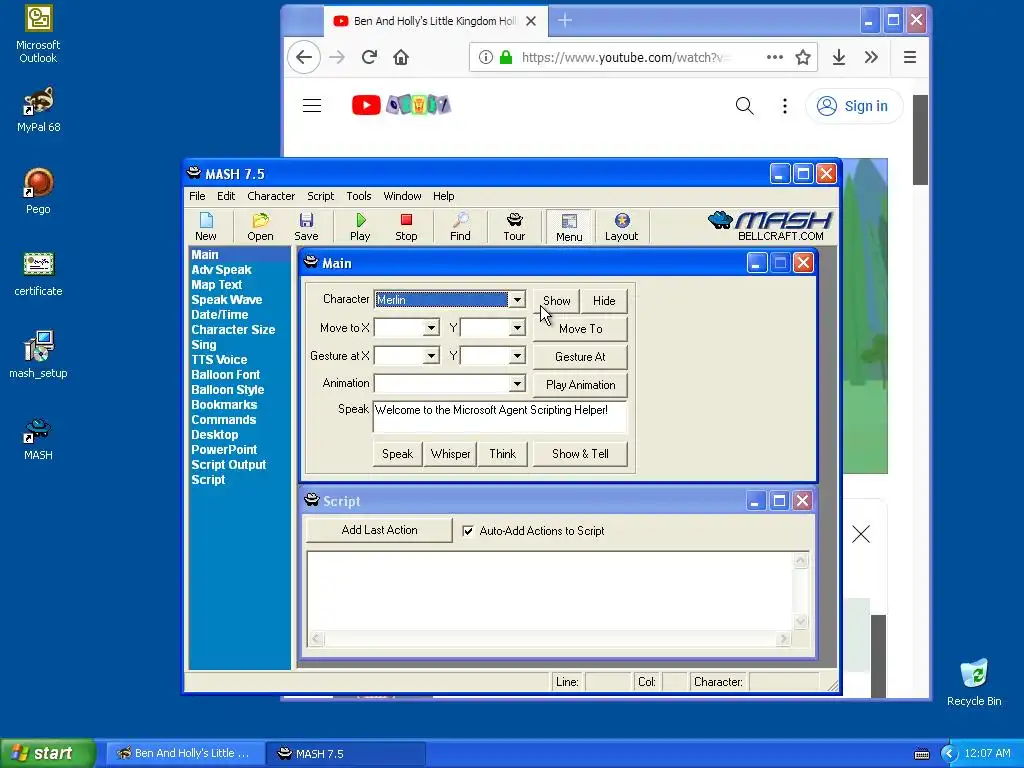Open the Help menu

pyautogui.click(x=443, y=196)
